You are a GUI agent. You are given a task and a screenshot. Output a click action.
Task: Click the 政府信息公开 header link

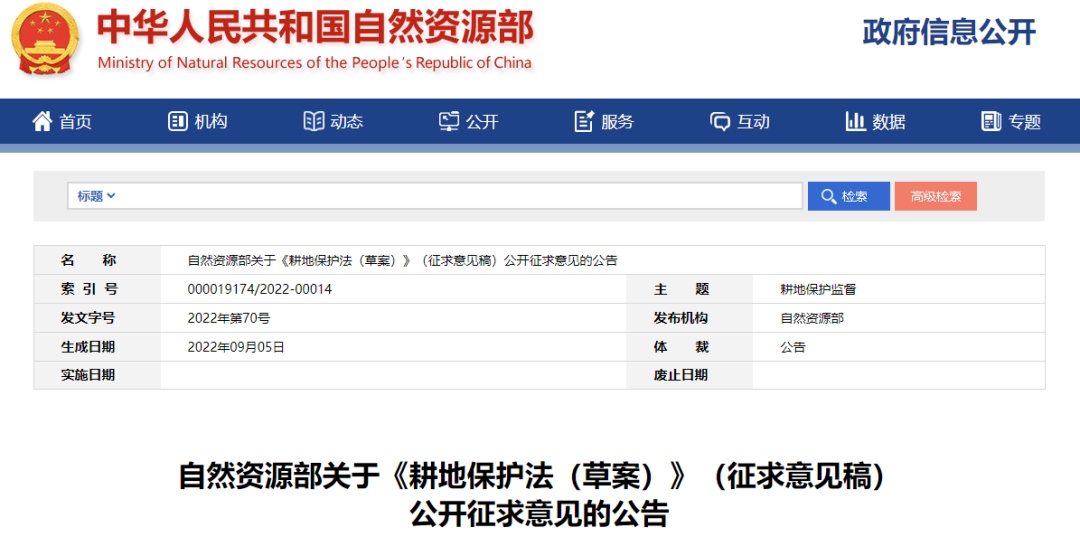[x=949, y=32]
